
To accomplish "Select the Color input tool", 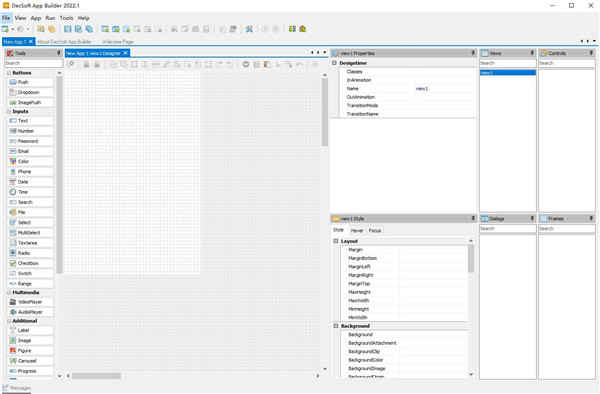I will [x=31, y=161].
